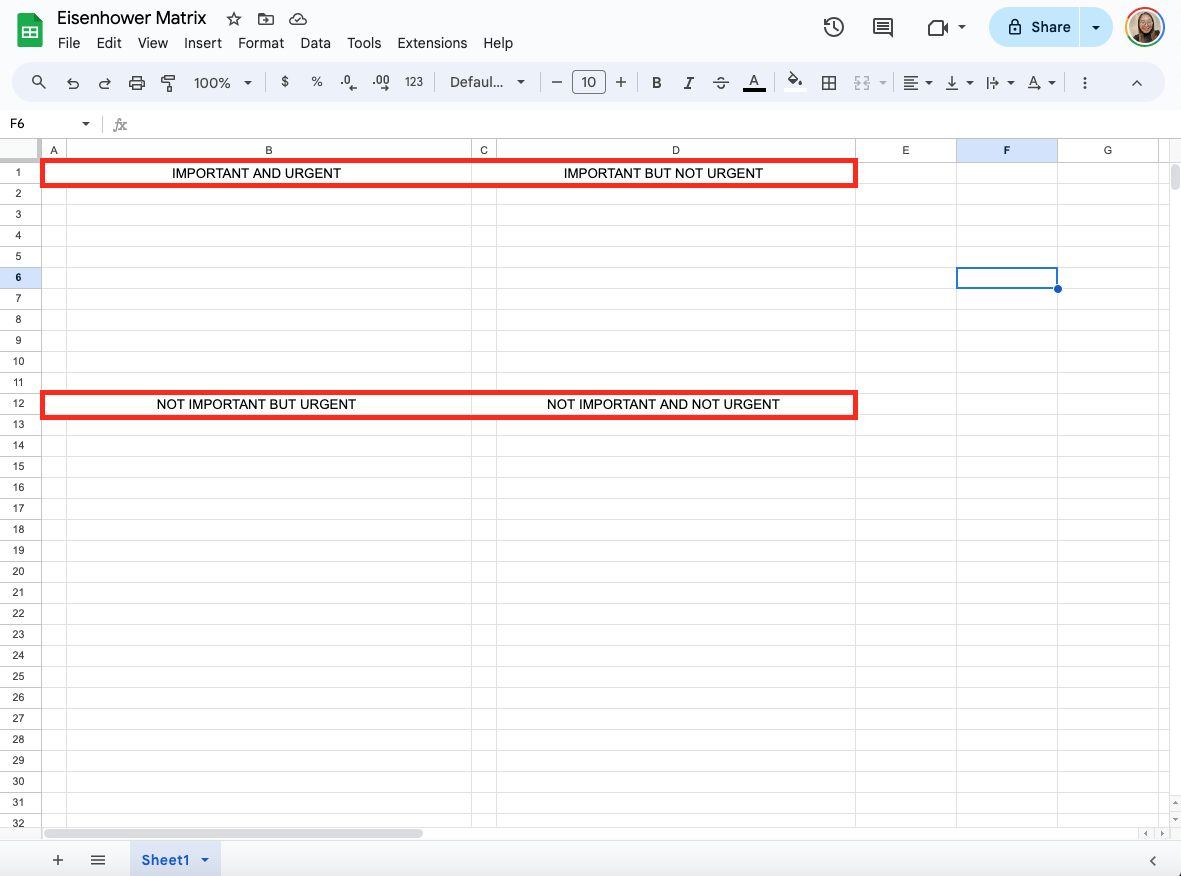Toggle bold formatting
Image resolution: width=1181 pixels, height=876 pixels.
[656, 83]
